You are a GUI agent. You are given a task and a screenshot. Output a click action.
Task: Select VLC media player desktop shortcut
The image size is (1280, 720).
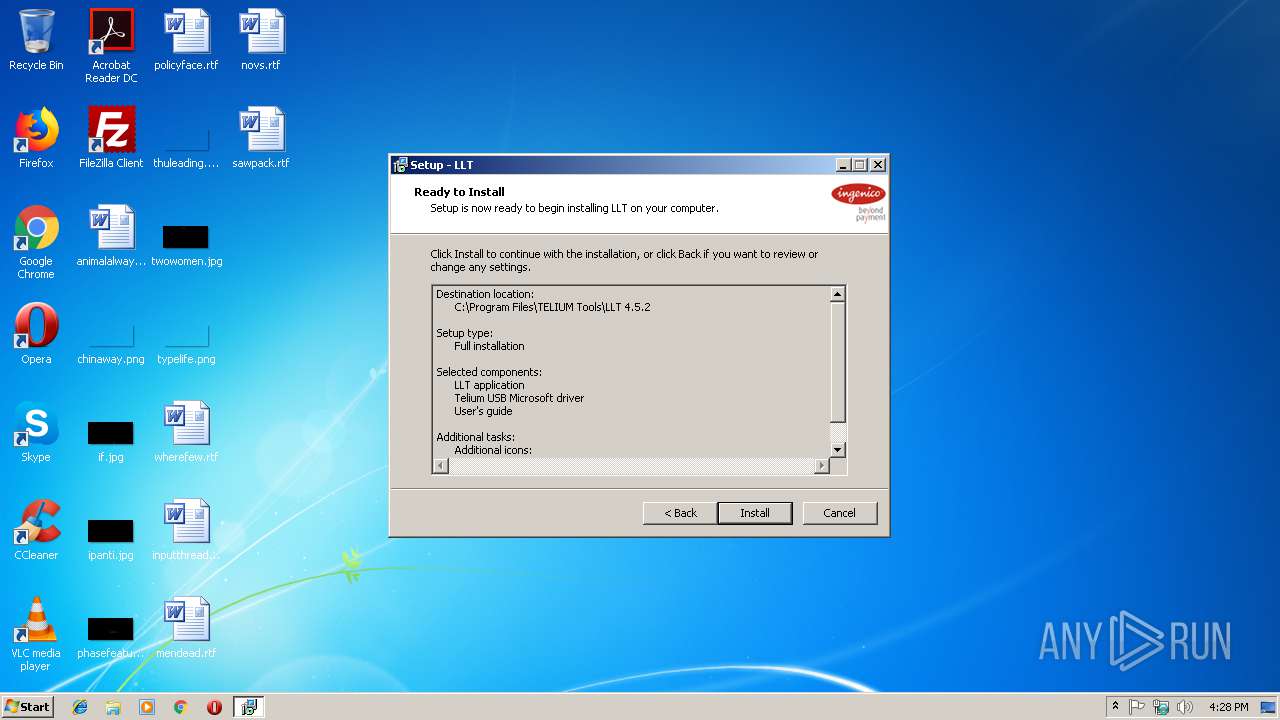36,635
